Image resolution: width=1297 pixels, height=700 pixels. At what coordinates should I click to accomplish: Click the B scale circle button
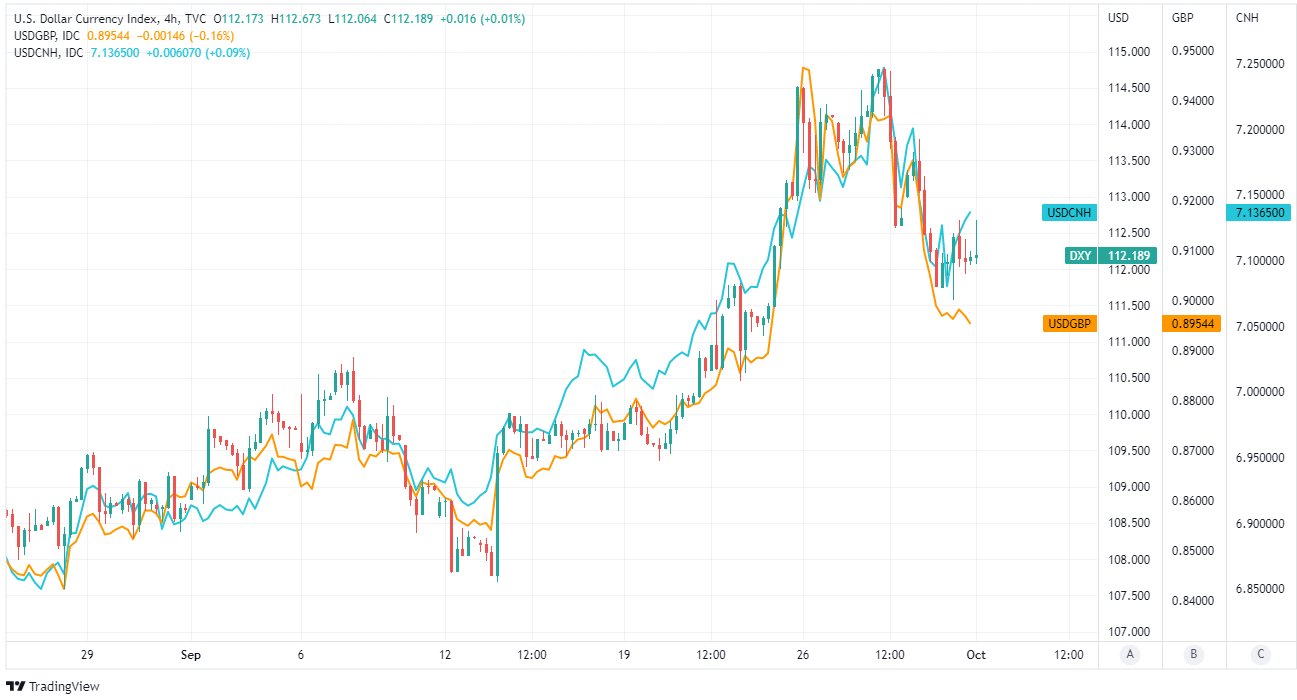coord(1194,655)
